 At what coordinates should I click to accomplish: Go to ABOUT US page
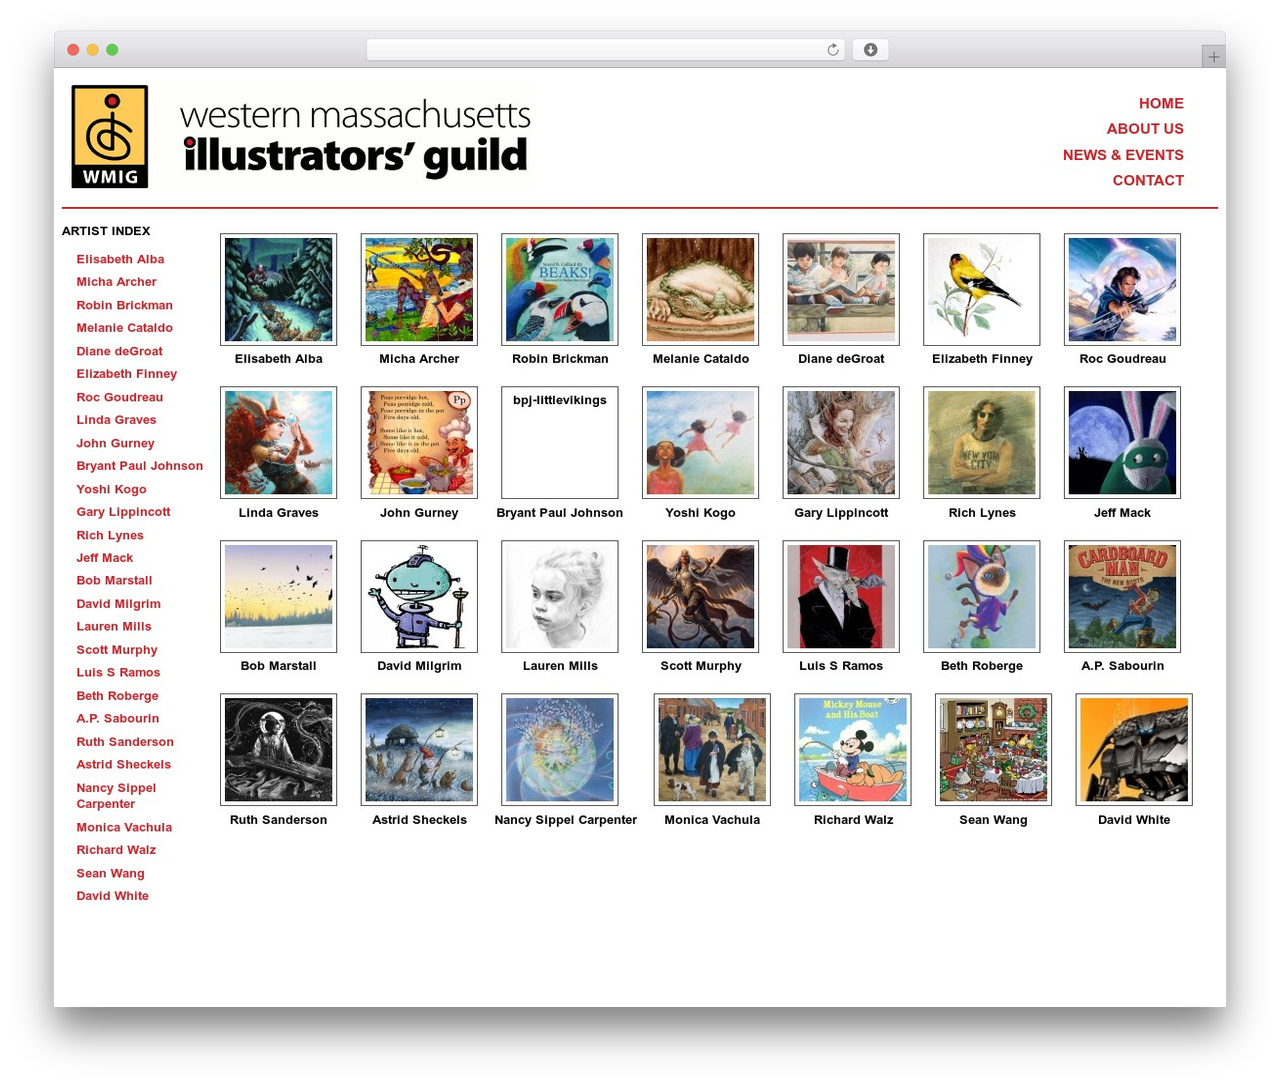point(1145,128)
